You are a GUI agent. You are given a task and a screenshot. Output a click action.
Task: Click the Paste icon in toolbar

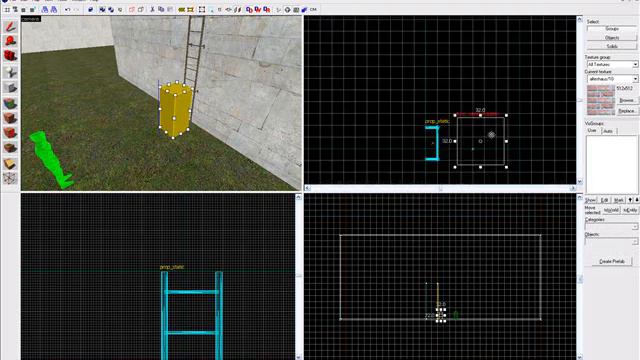click(170, 9)
